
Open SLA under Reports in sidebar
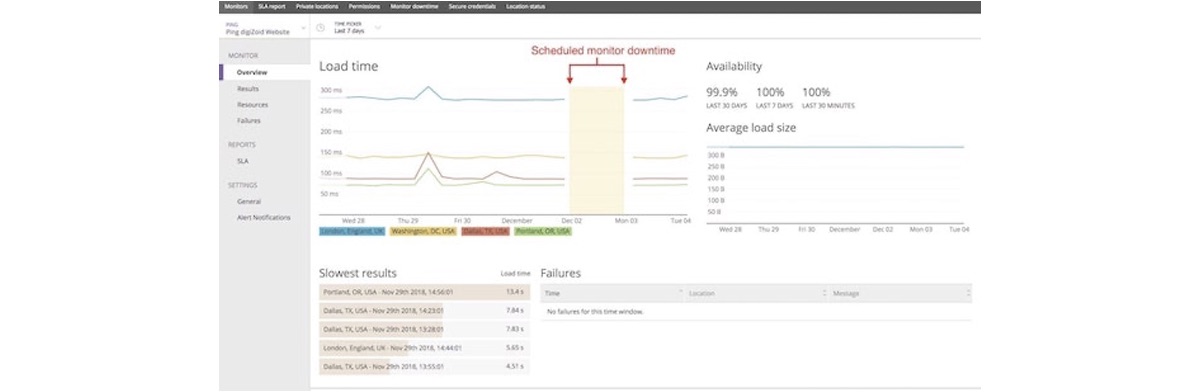pos(242,160)
